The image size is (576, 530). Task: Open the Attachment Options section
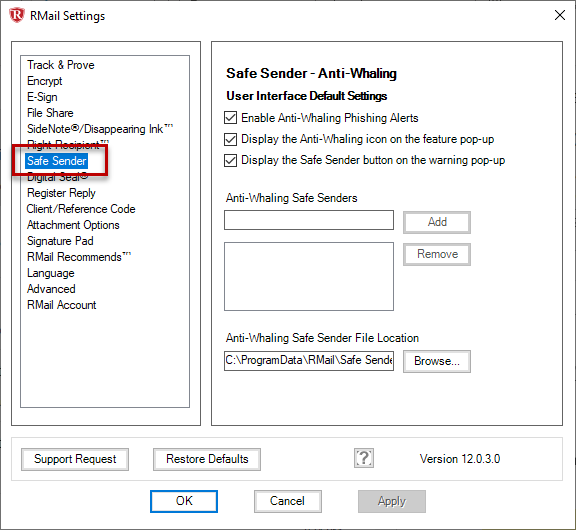73,225
